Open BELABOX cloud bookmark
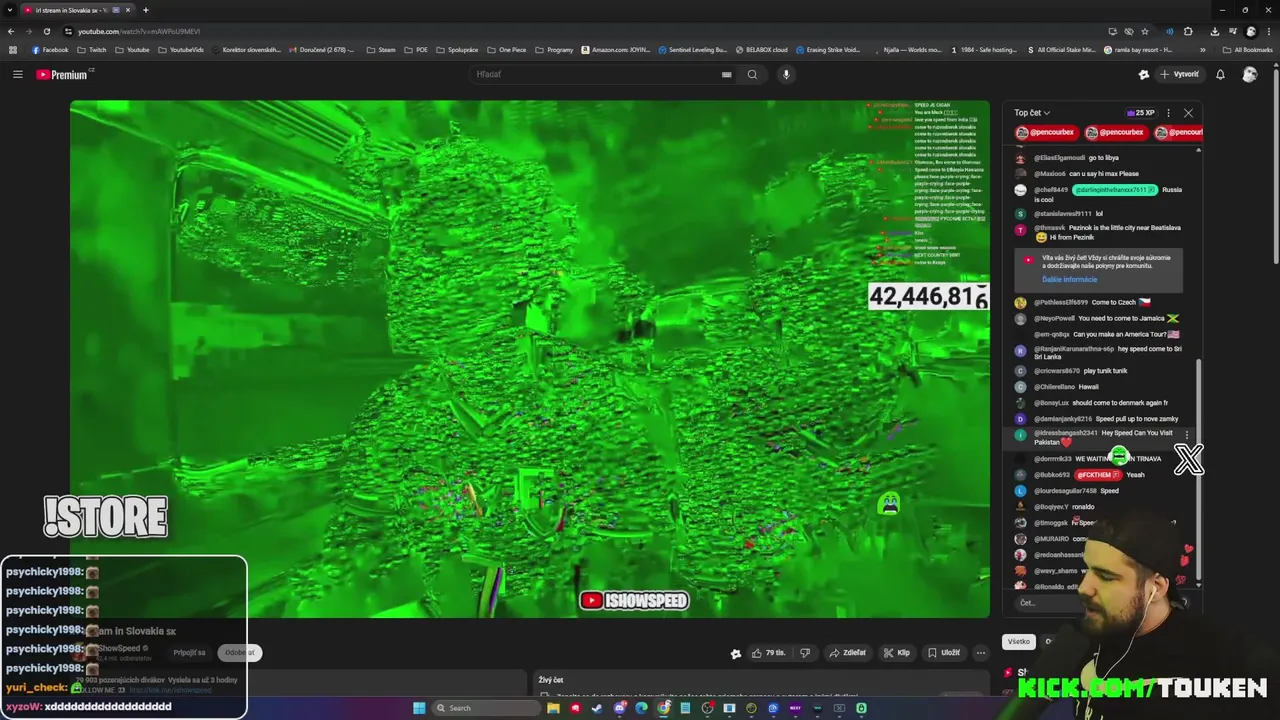The image size is (1280, 720). pos(761,50)
